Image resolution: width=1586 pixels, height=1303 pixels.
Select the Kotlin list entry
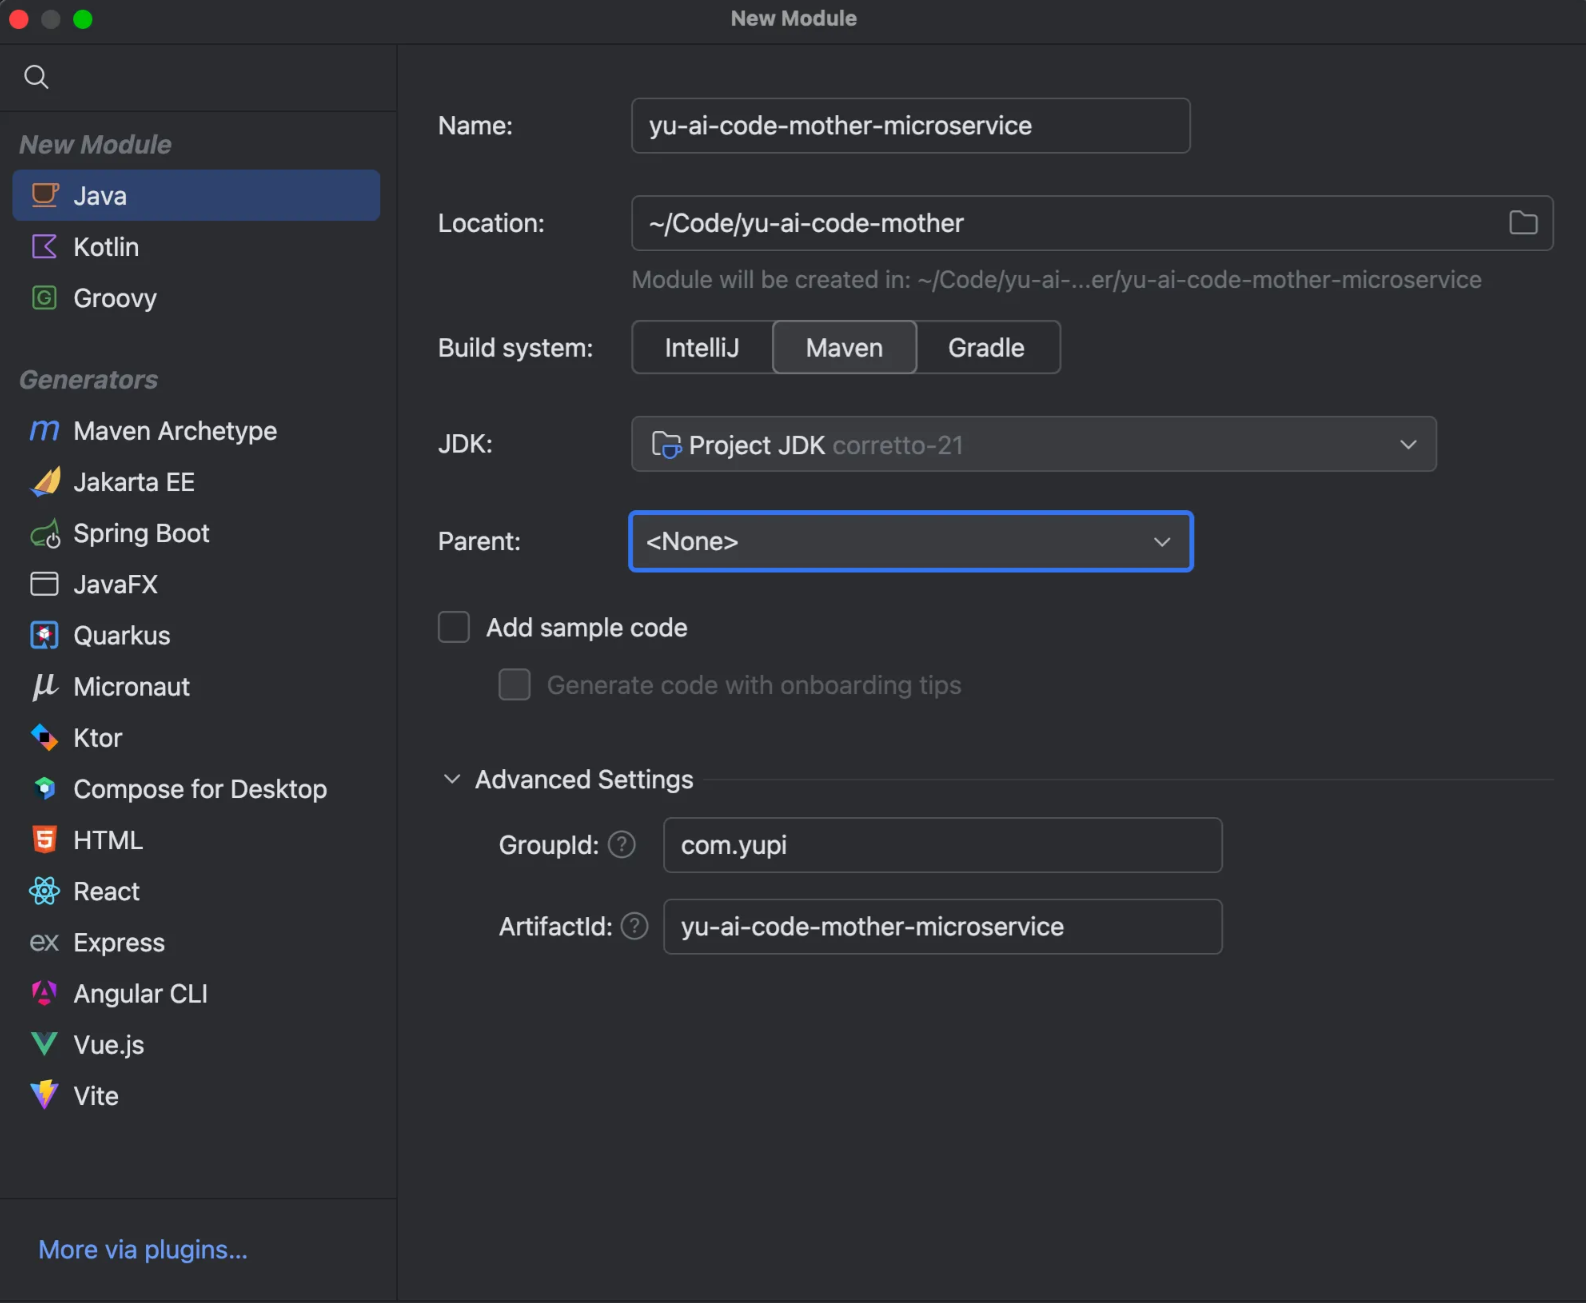(196, 246)
